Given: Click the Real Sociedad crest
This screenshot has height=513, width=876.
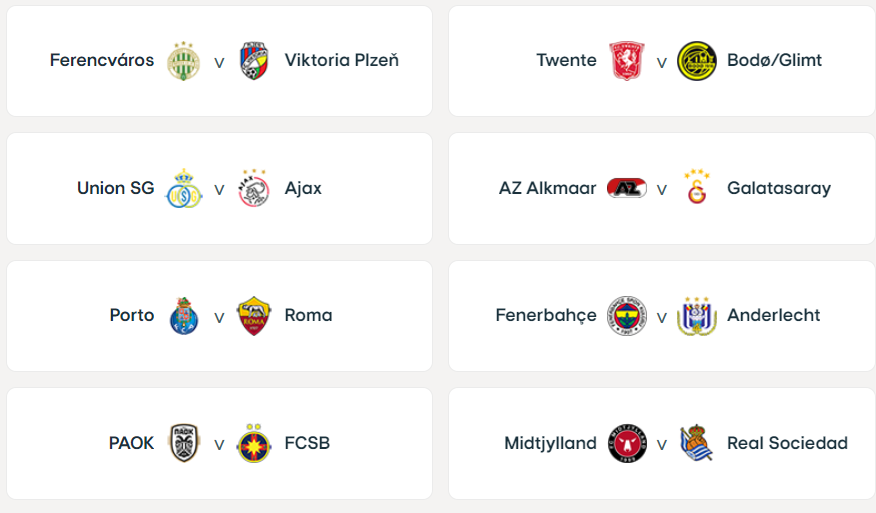Looking at the screenshot, I should pos(697,443).
